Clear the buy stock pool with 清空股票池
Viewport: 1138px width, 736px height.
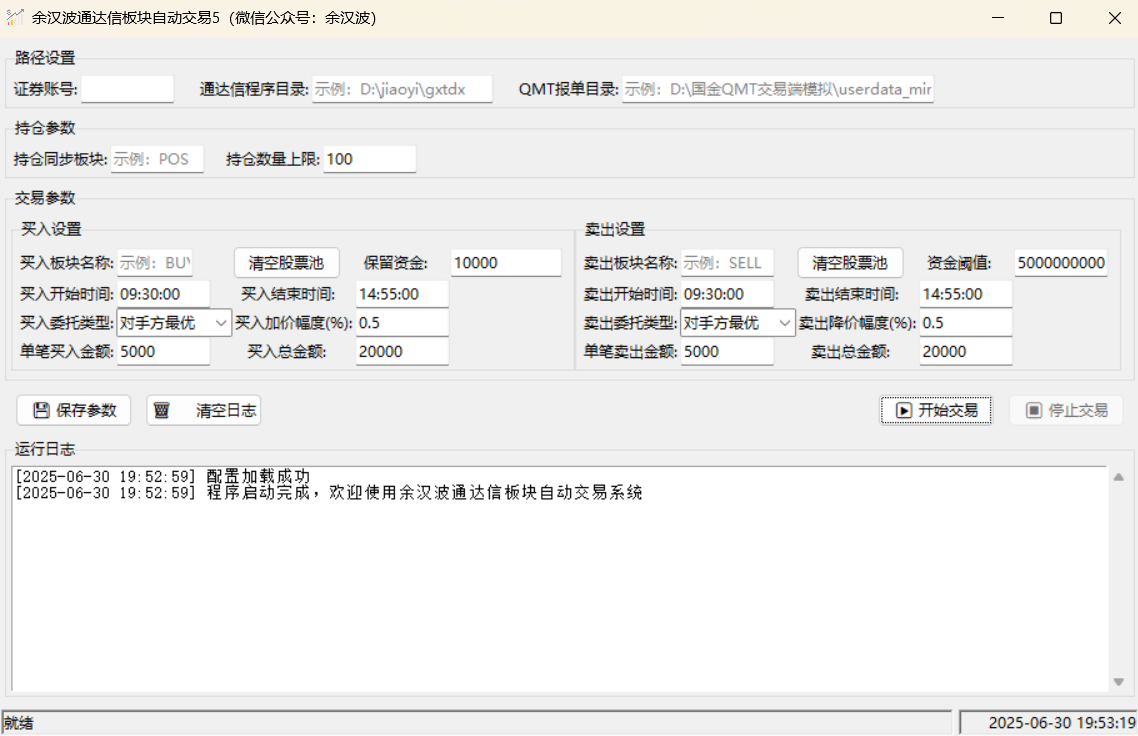[x=286, y=263]
